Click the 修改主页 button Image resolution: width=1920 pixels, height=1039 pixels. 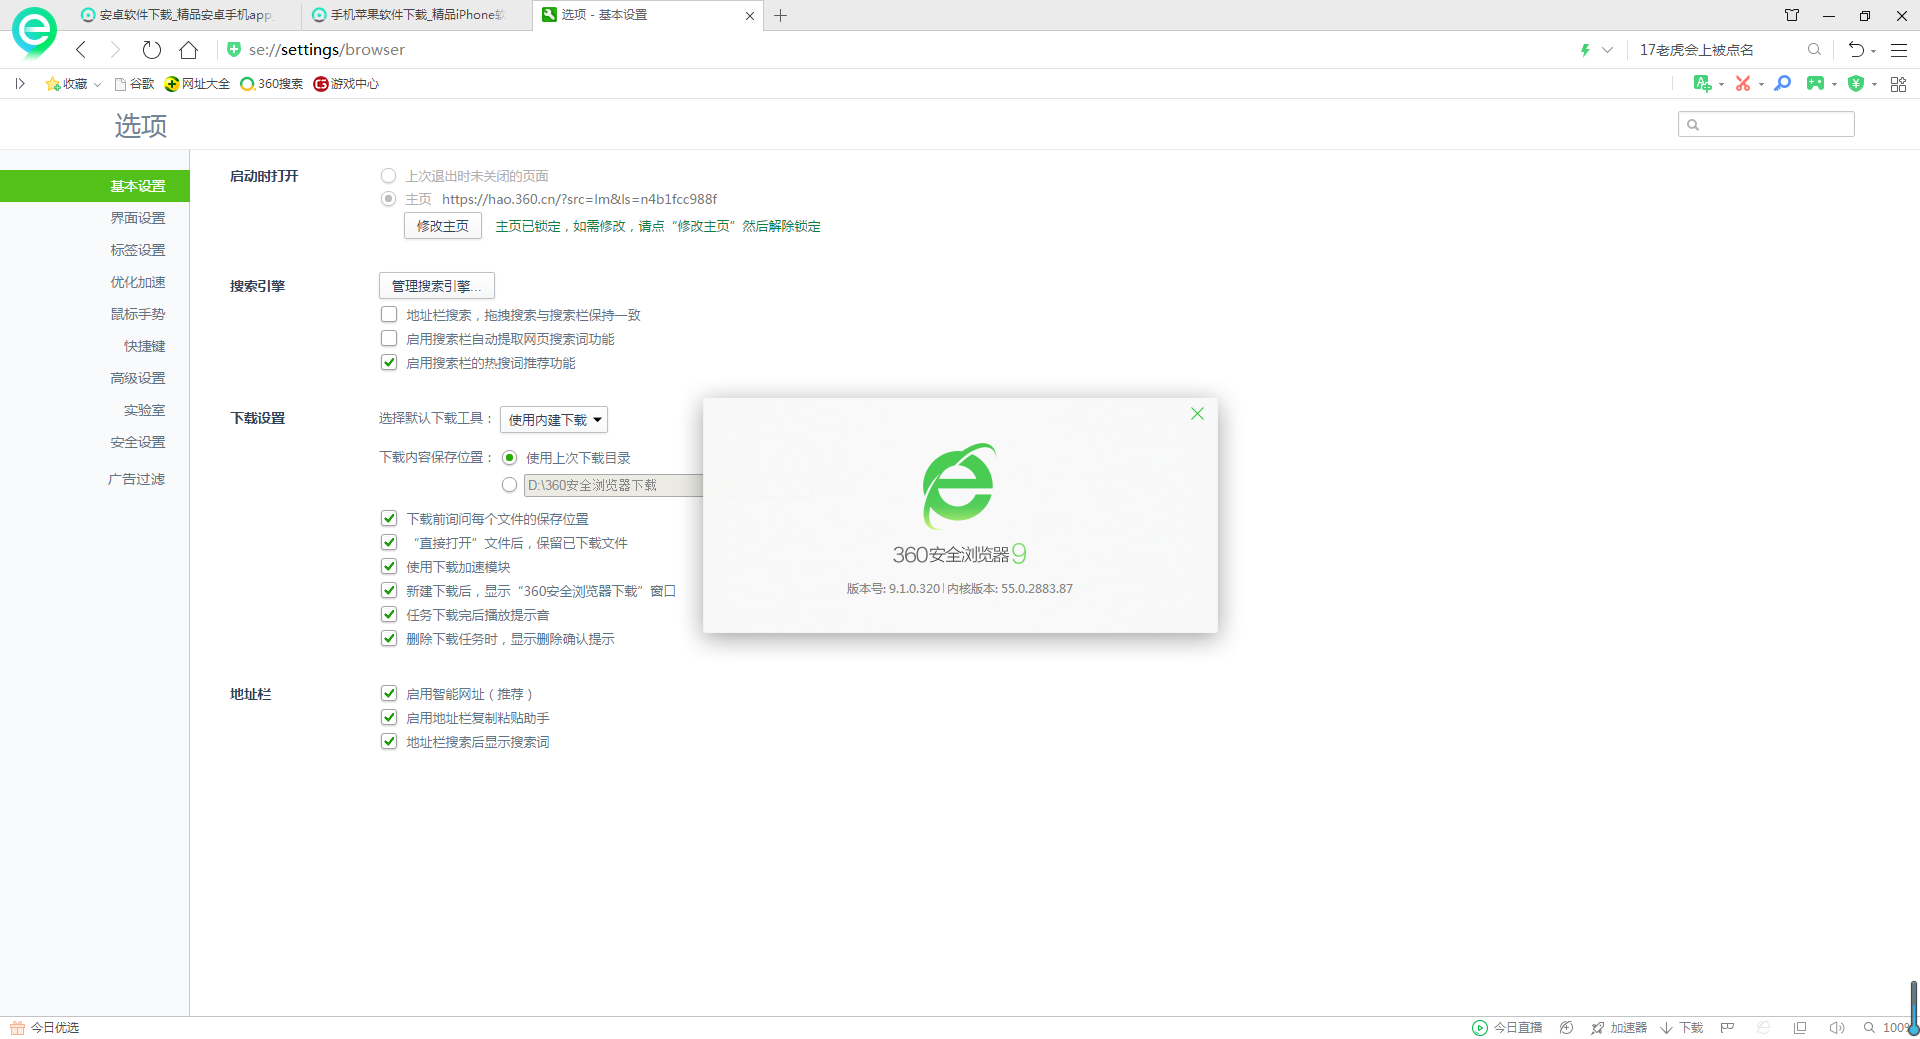click(443, 226)
